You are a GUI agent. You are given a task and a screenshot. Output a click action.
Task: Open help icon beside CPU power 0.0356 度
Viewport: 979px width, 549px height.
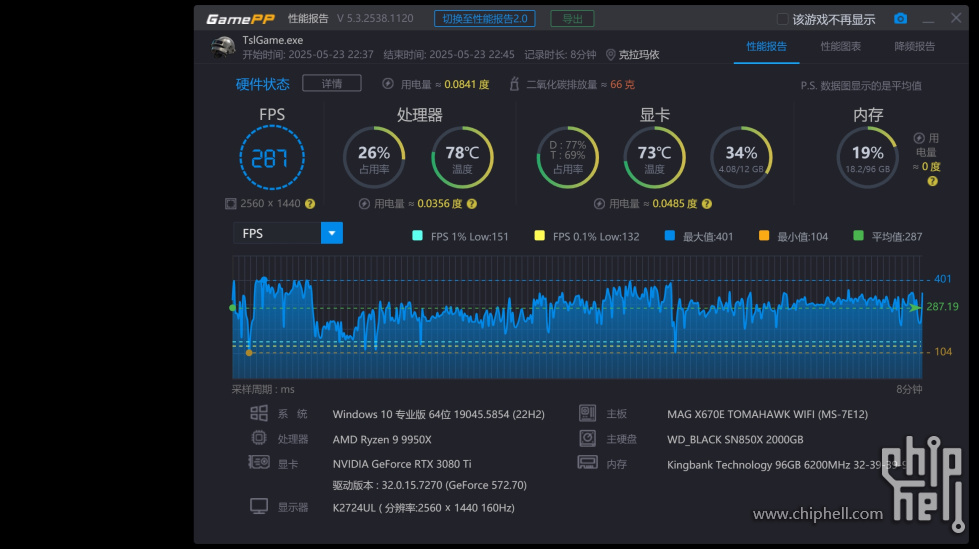pos(472,204)
